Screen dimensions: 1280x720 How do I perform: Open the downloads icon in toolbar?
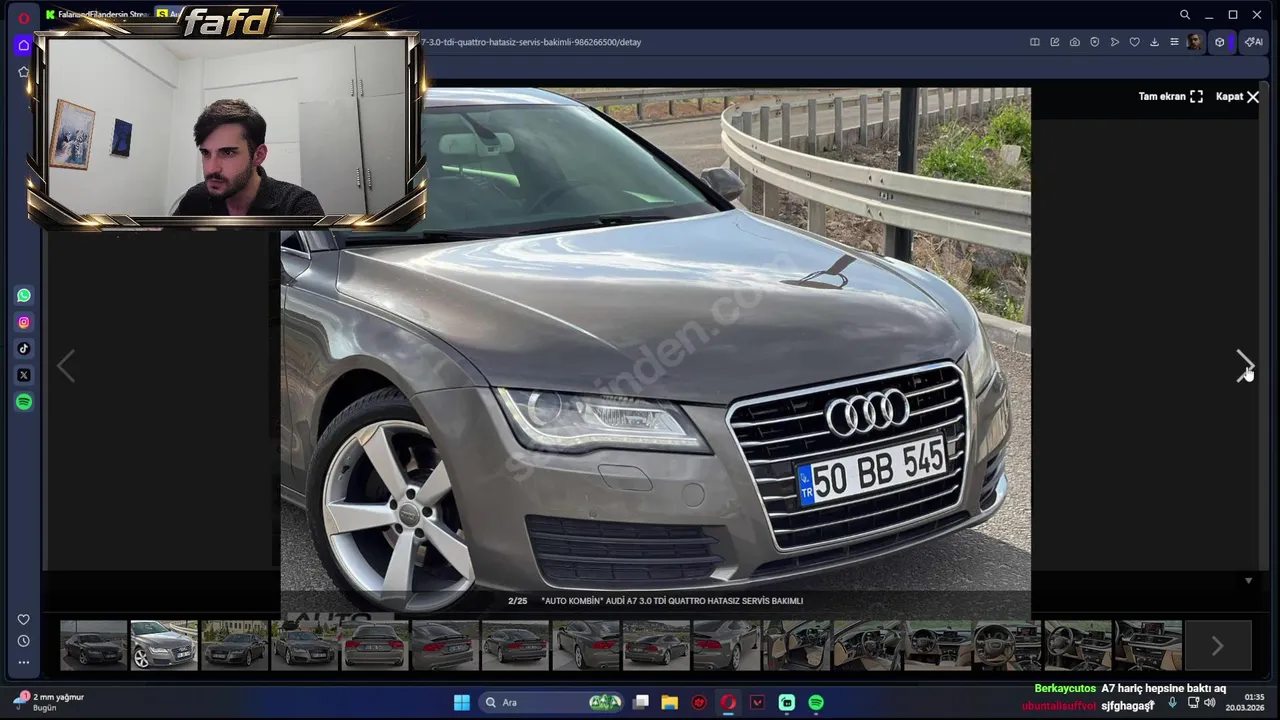(1155, 42)
